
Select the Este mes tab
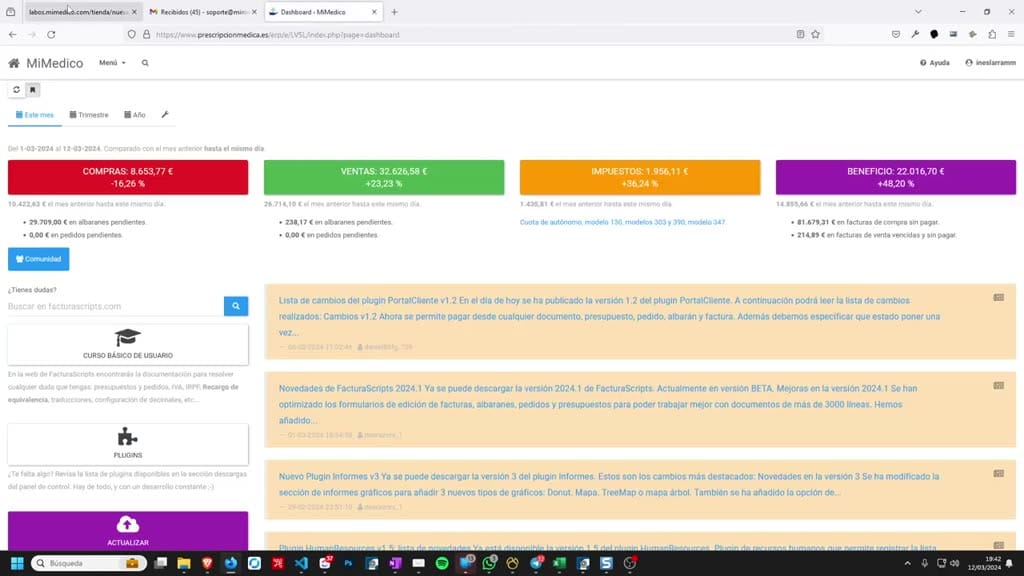coord(35,115)
